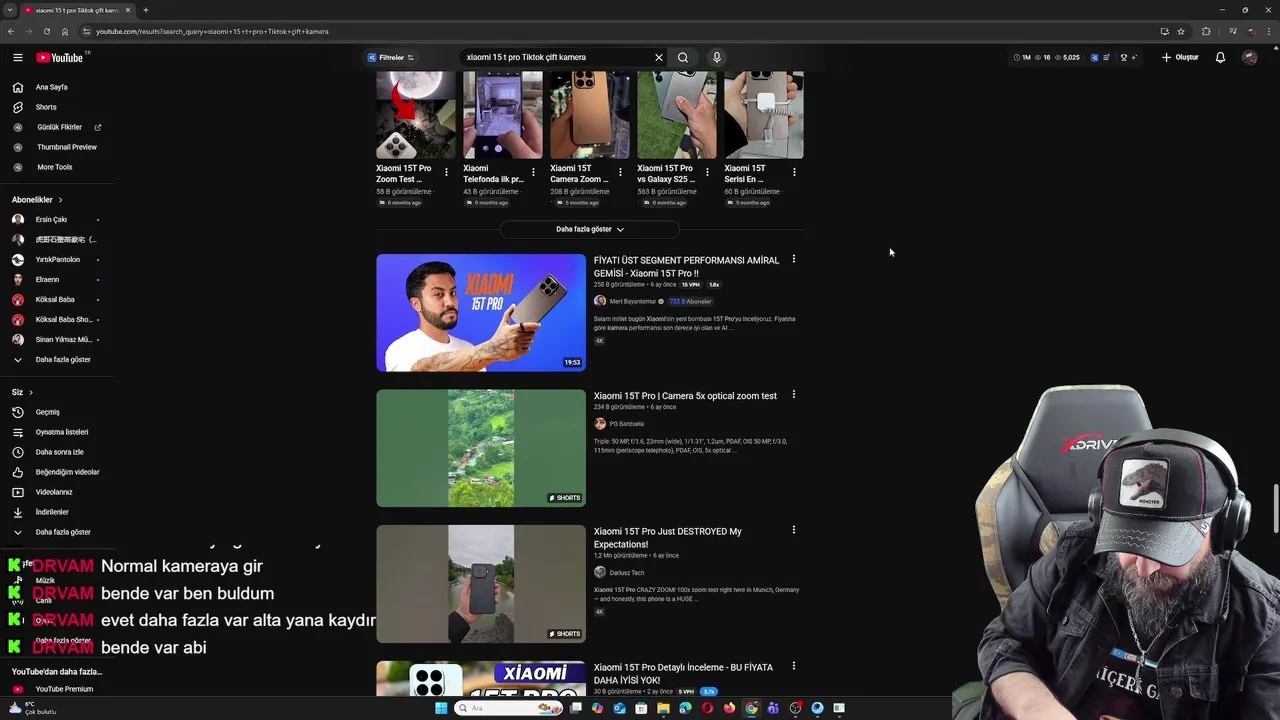The width and height of the screenshot is (1280, 720).
Task: Open Xiaomi 15T Pro vs Galaxy S25 short
Action: pos(676,115)
